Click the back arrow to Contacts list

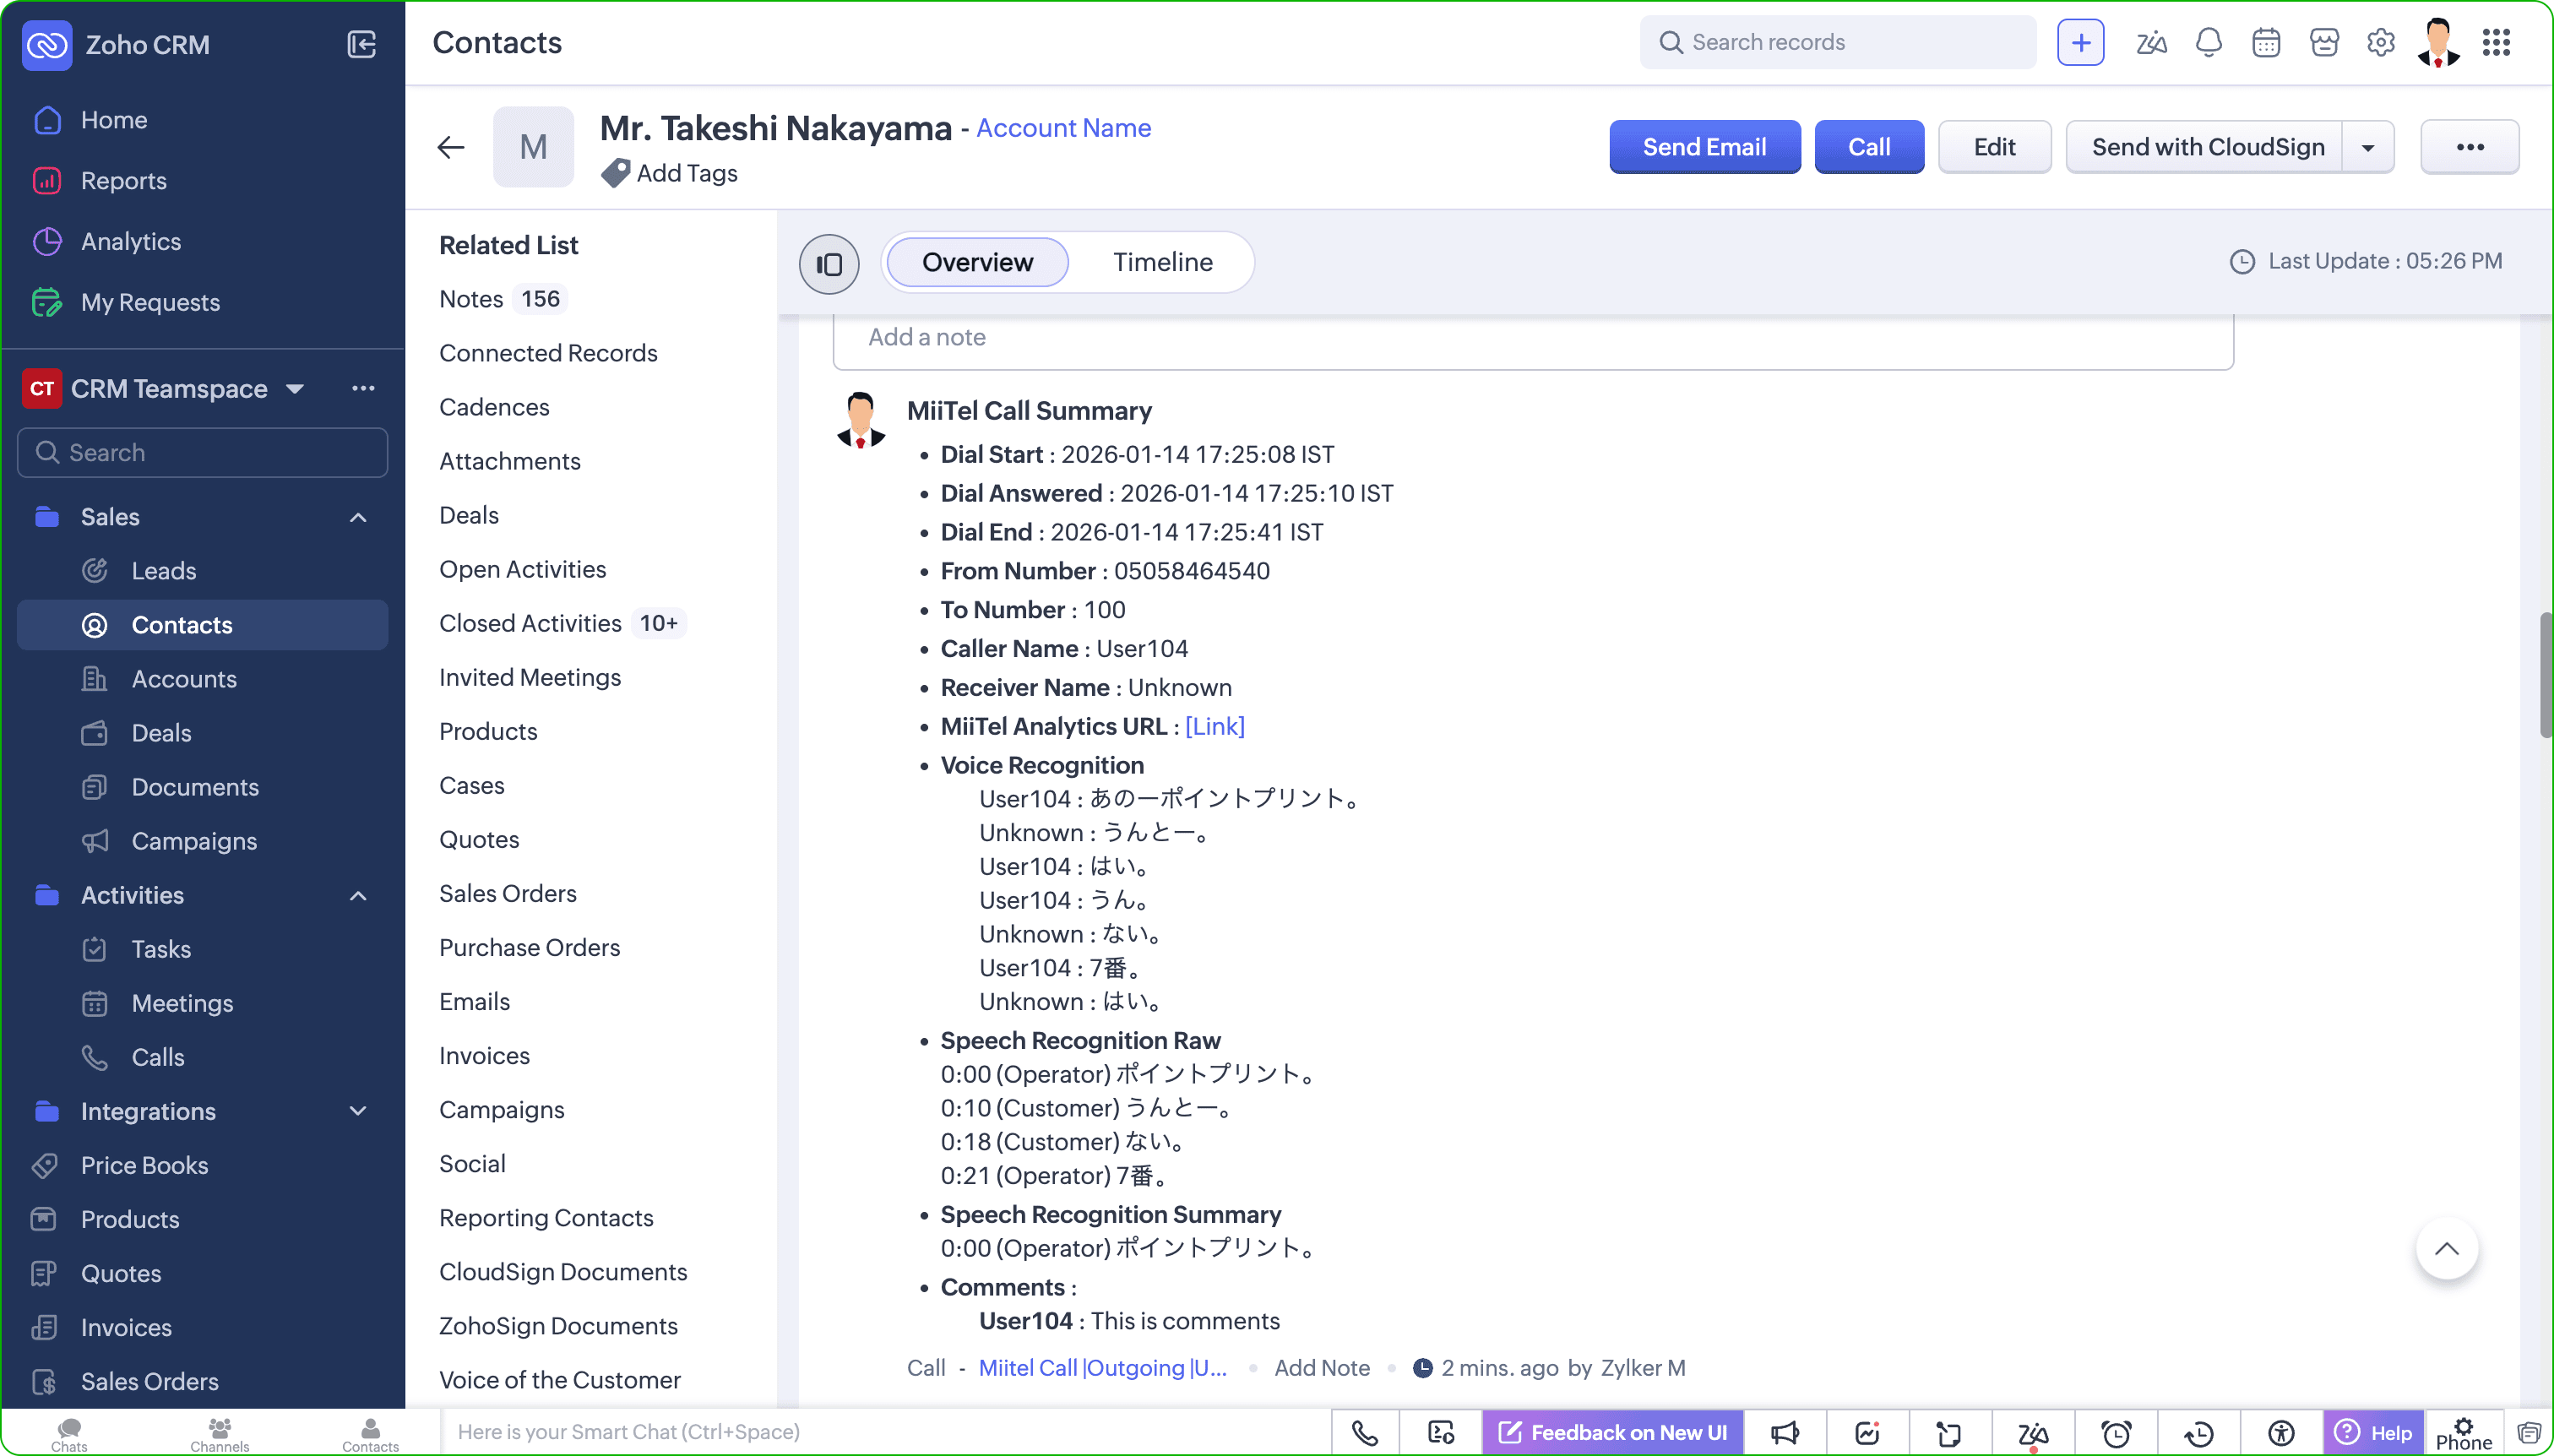tap(451, 148)
